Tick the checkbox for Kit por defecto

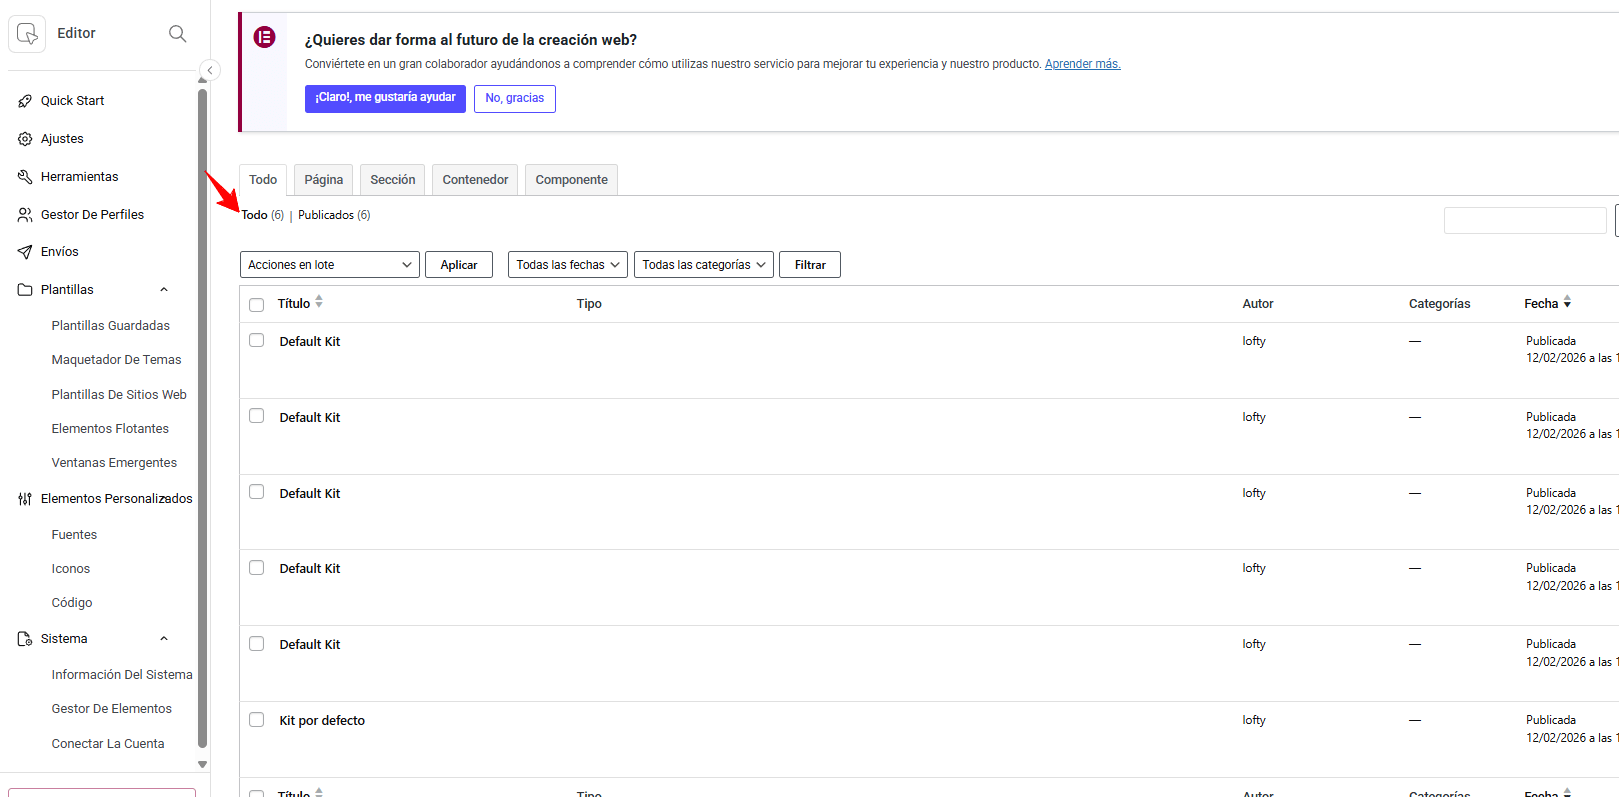coord(257,720)
